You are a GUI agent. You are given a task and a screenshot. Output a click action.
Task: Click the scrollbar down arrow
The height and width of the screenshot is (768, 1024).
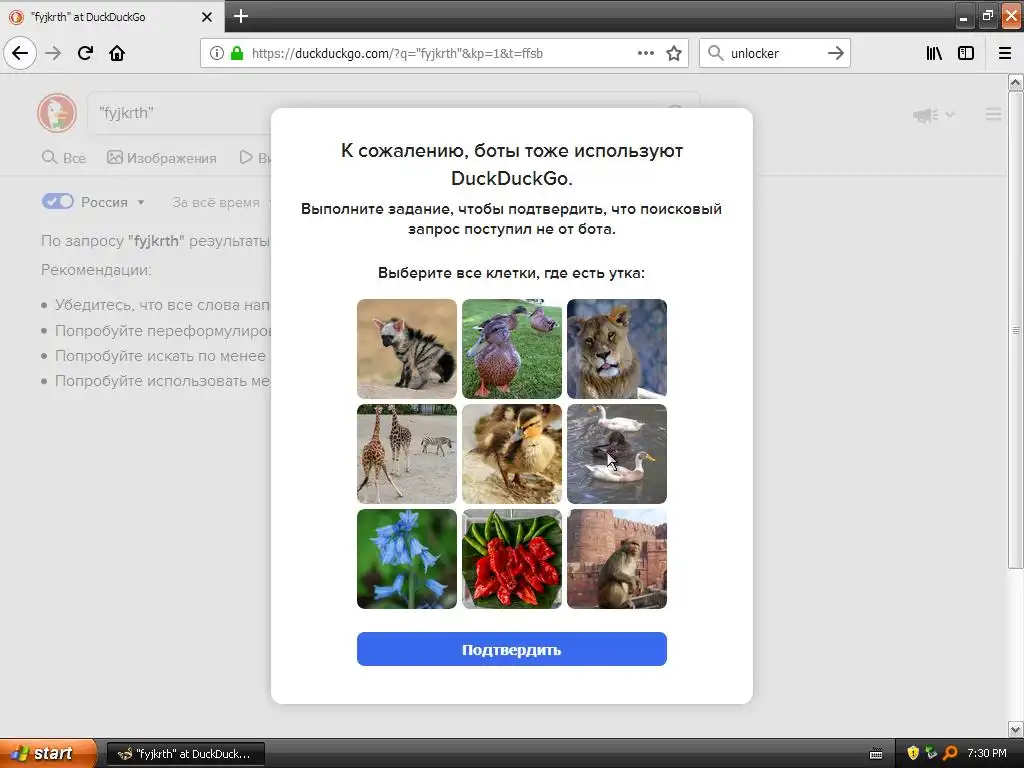(1016, 729)
